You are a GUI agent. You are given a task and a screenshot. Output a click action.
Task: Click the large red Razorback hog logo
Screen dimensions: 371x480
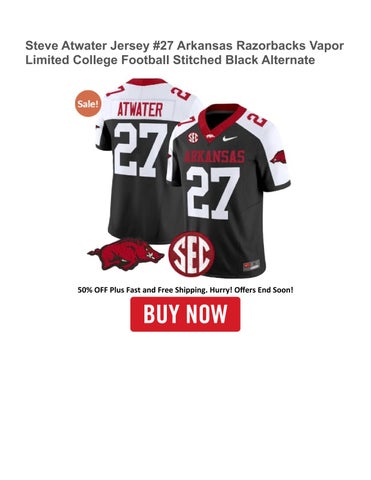click(x=126, y=255)
